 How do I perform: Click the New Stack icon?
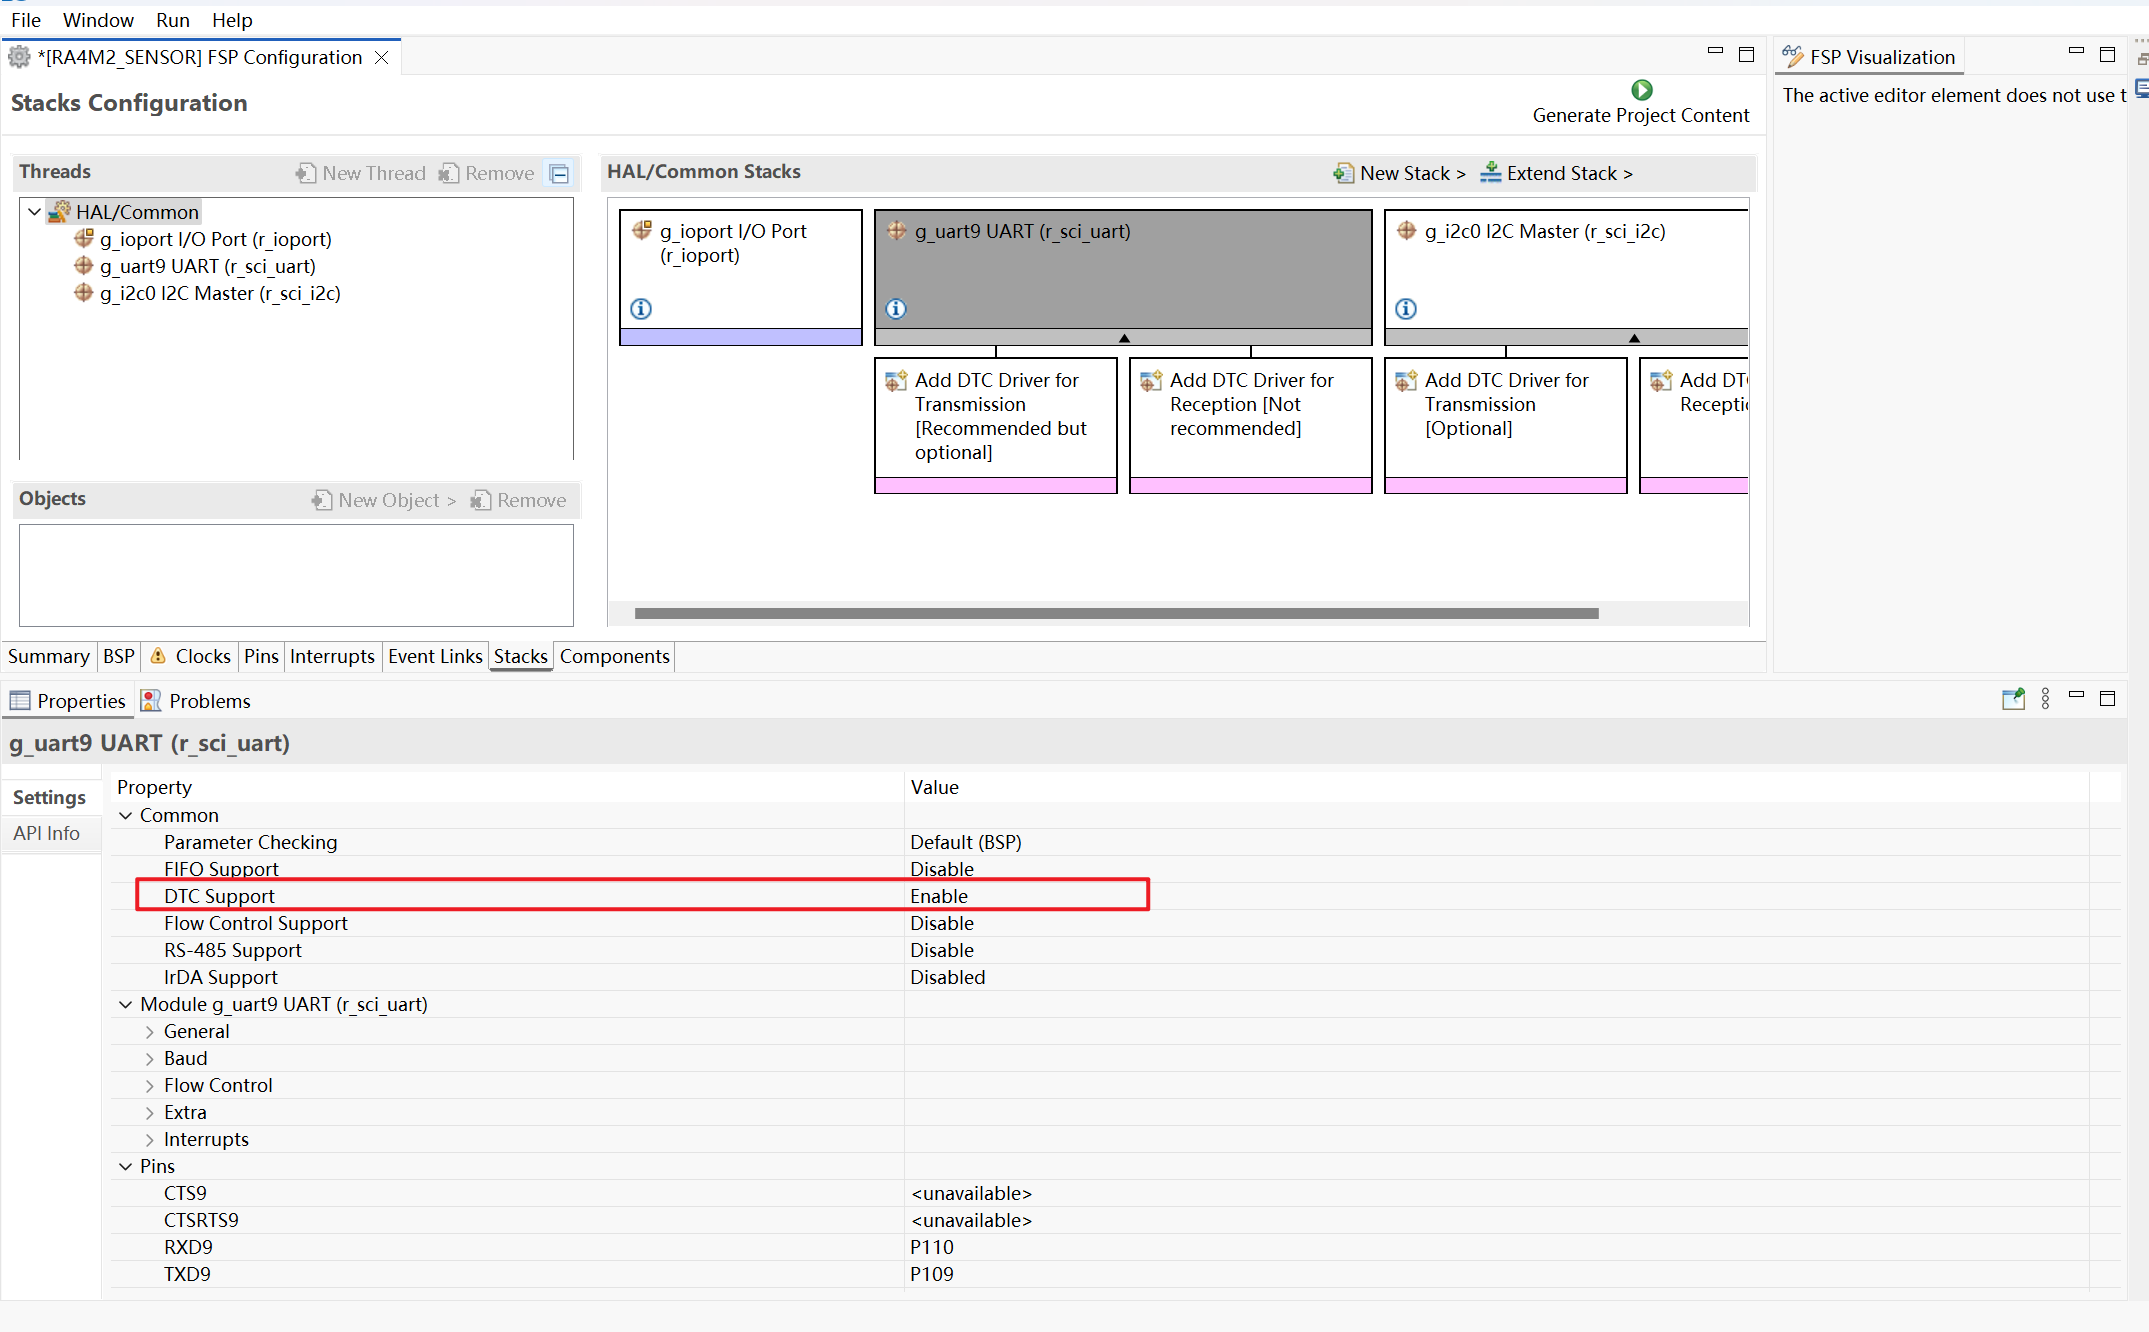1343,173
